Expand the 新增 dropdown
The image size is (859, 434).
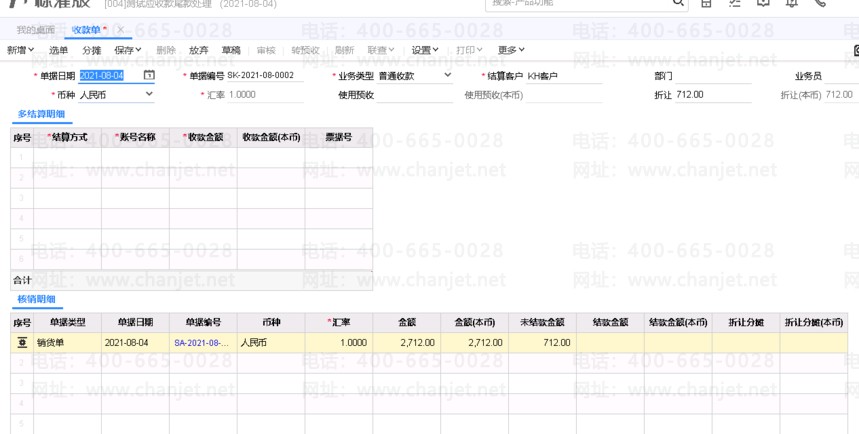point(20,50)
